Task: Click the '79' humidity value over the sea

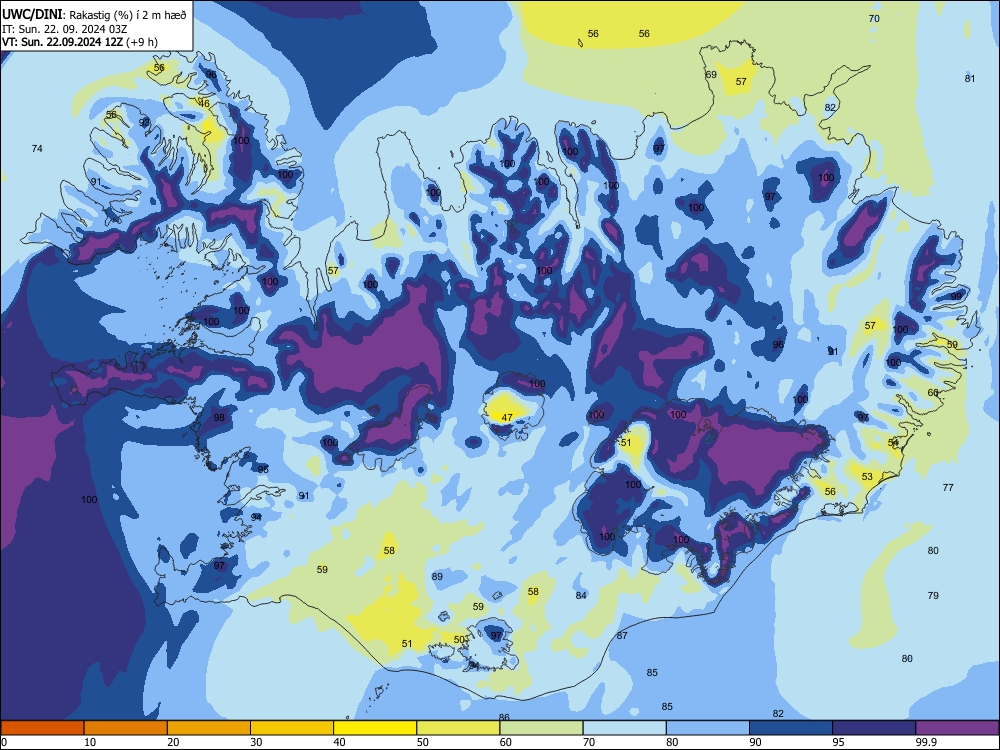Action: pyautogui.click(x=933, y=596)
